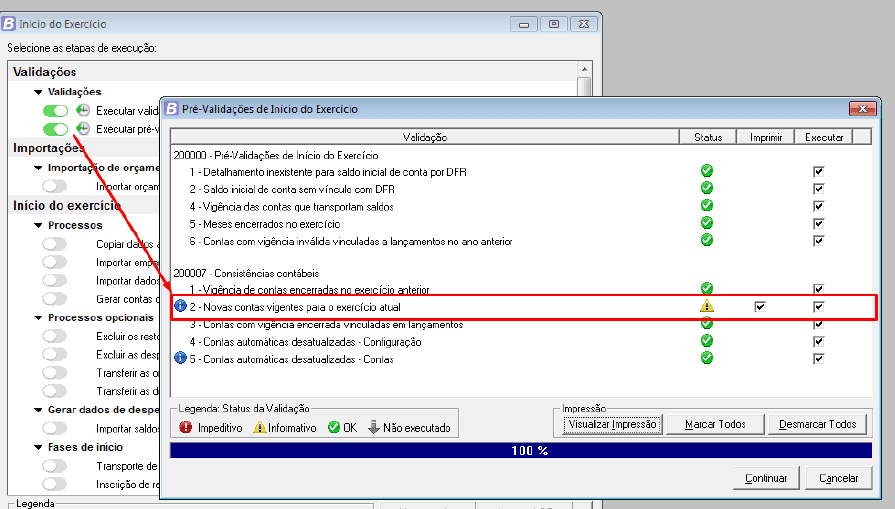Click the Continuar button
895x509 pixels.
point(765,478)
